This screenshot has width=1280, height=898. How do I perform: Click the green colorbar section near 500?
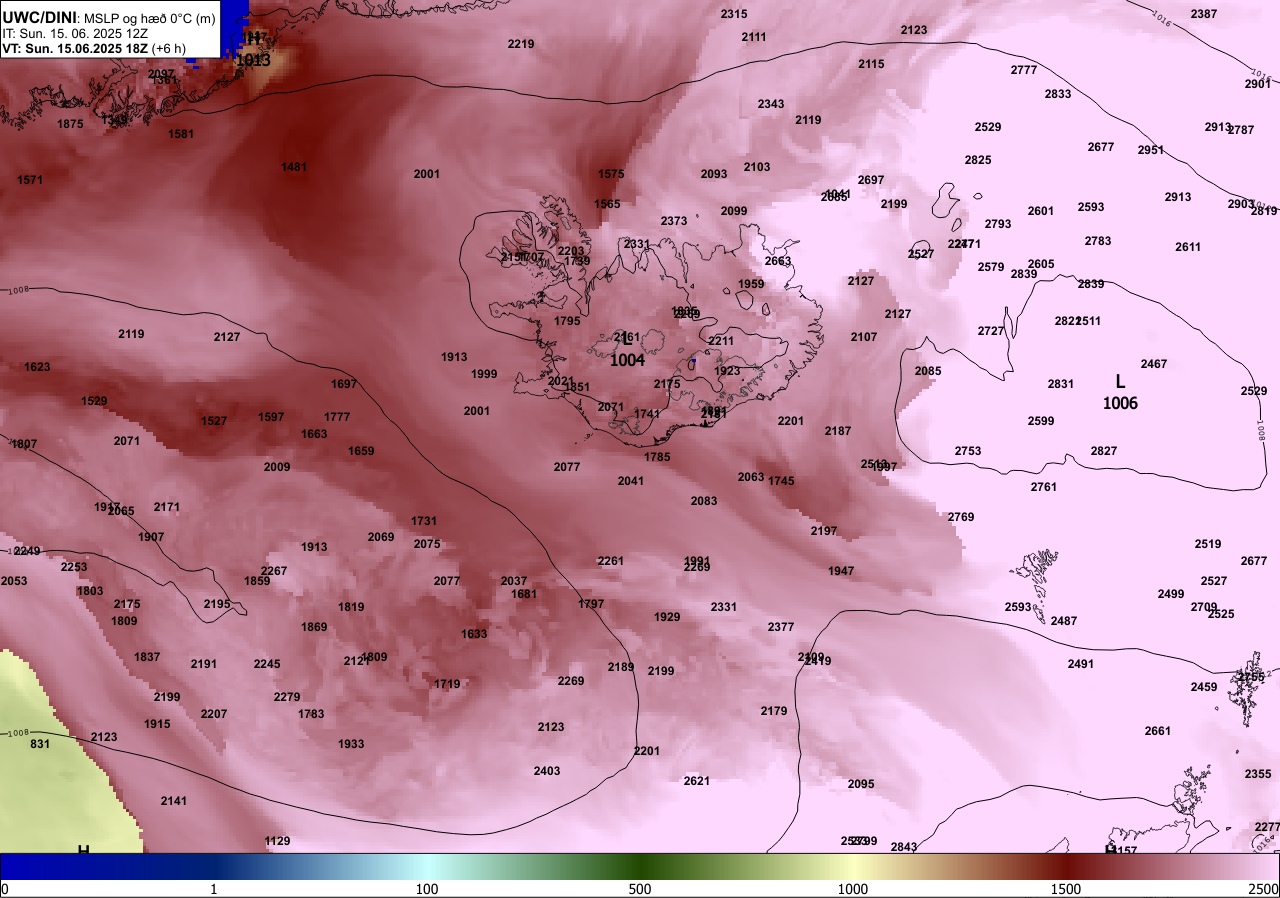tap(640, 866)
